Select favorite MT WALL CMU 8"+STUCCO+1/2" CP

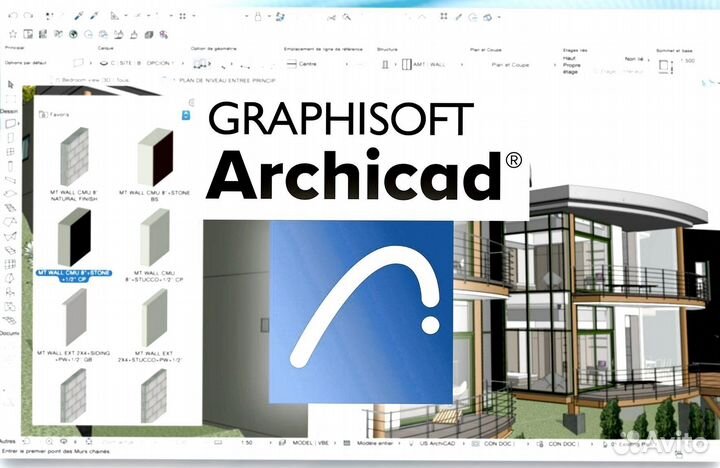pos(155,245)
